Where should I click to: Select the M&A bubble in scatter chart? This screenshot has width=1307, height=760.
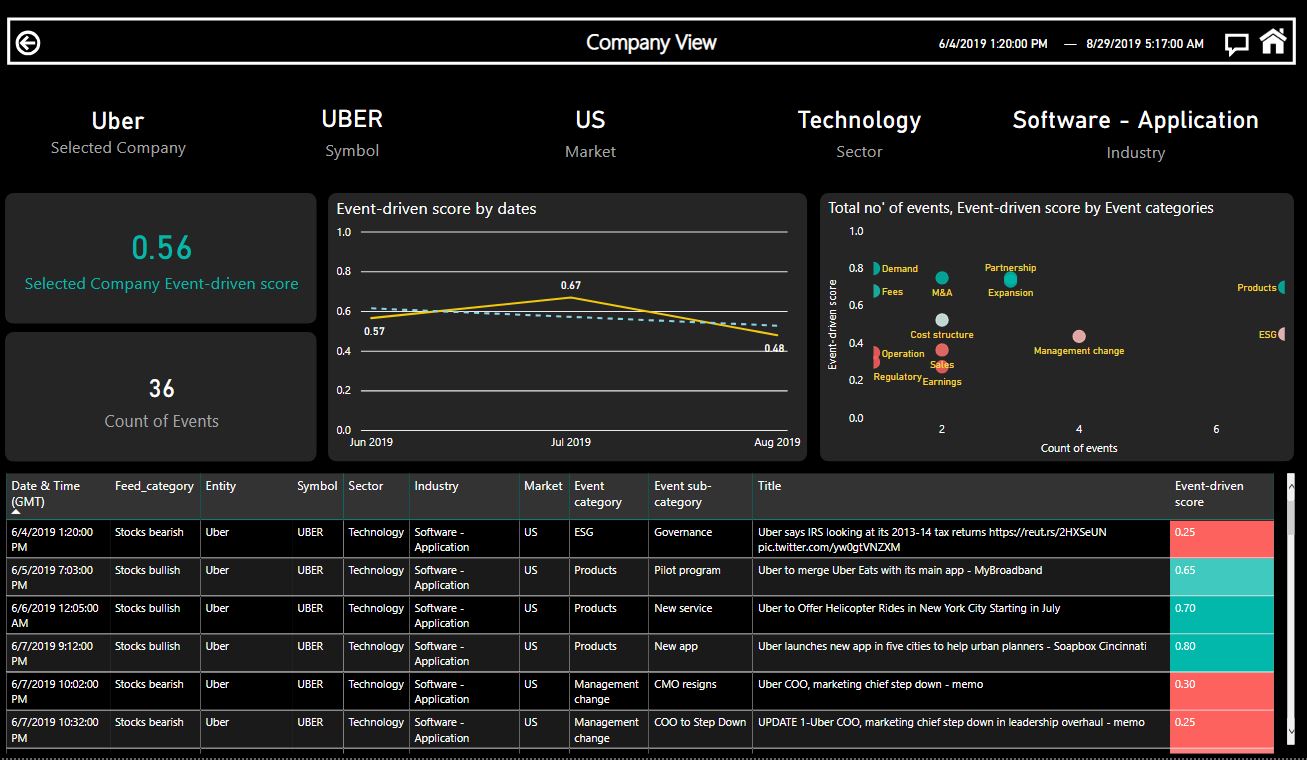942,278
